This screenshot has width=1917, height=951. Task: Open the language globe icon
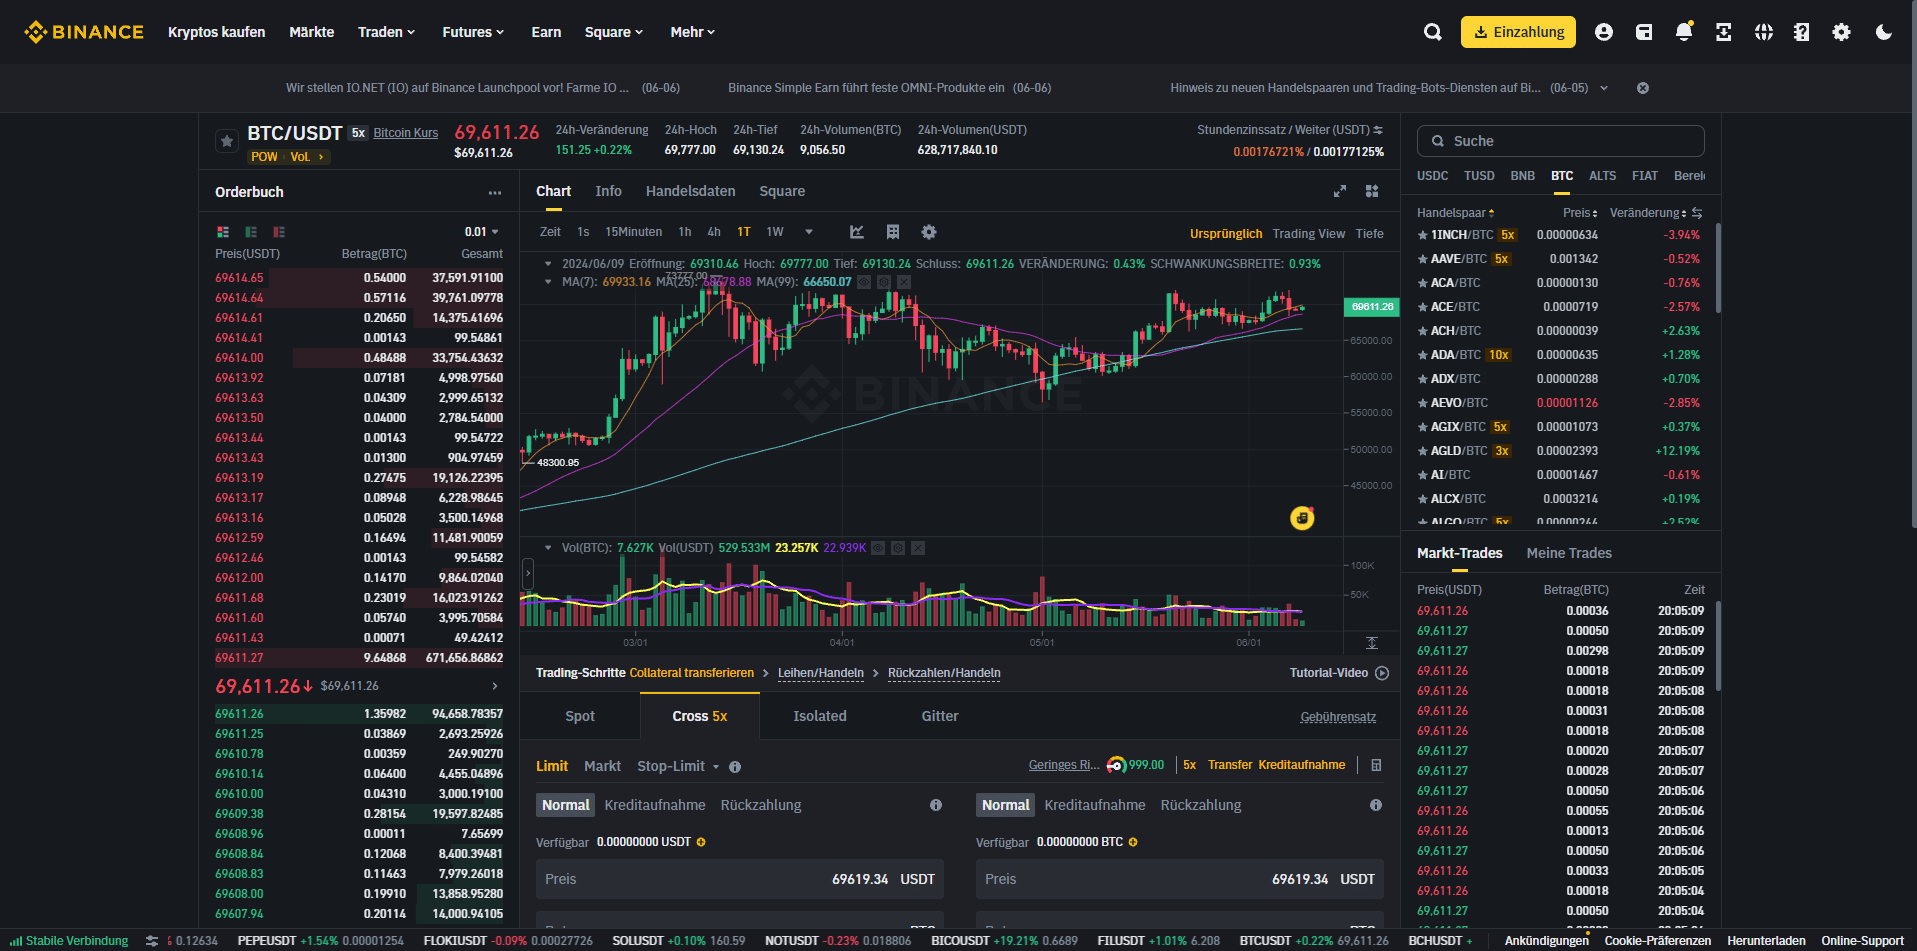click(1764, 32)
